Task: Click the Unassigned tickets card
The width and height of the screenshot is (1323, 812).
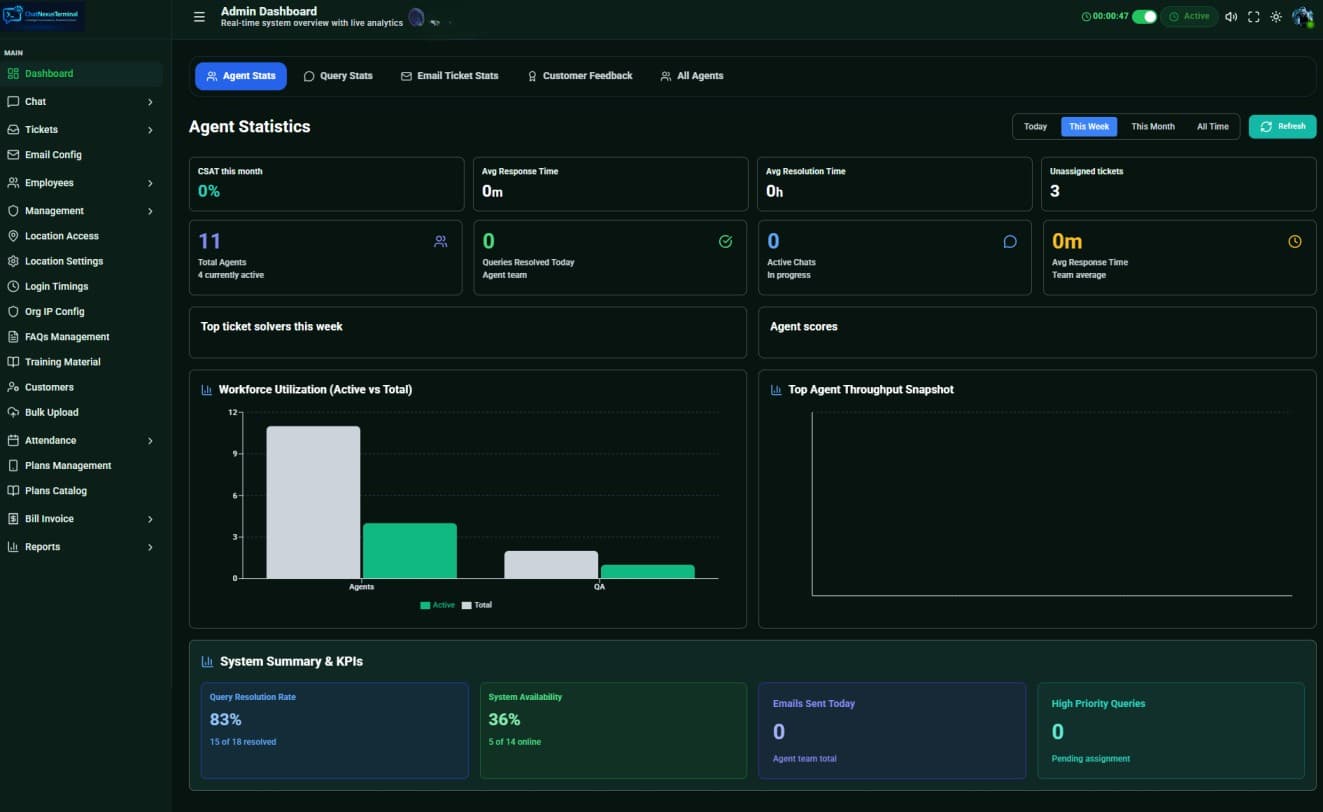Action: click(x=1180, y=184)
